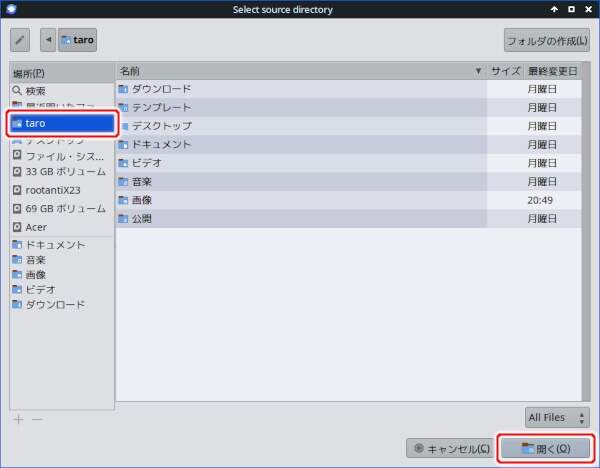Select ファイル・シス... in the places sidebar
This screenshot has width=600, height=468.
pos(62,156)
